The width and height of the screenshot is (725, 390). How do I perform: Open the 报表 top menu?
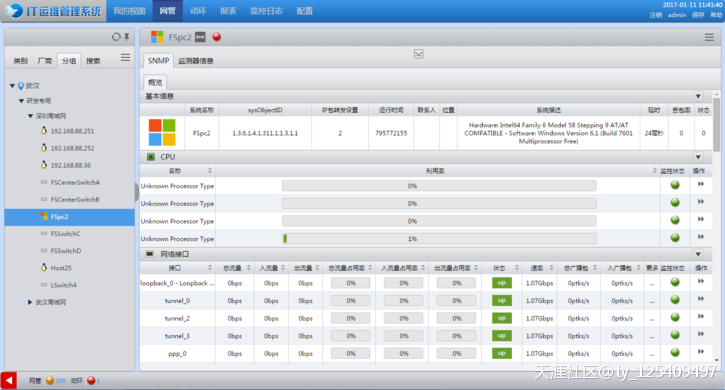[x=228, y=11]
